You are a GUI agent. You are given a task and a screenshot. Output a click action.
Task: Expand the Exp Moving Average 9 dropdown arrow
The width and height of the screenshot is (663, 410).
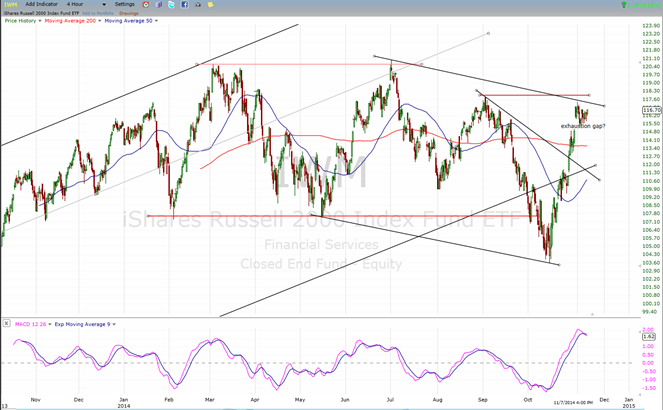114,325
